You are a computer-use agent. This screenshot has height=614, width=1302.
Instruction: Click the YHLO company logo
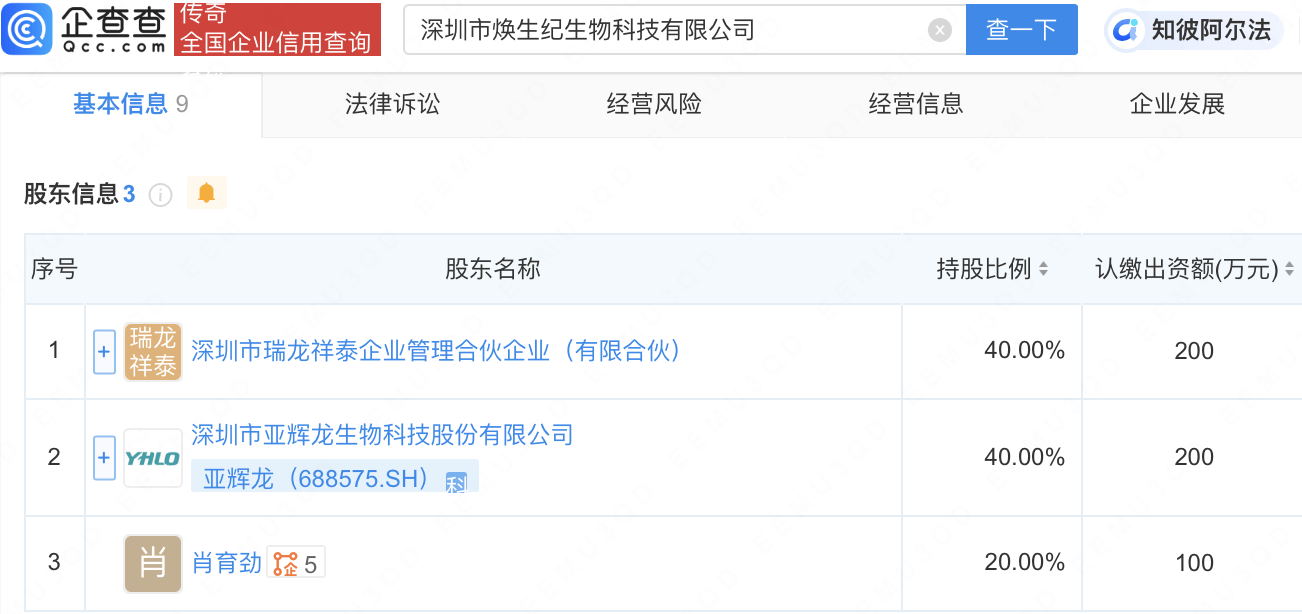tap(153, 458)
